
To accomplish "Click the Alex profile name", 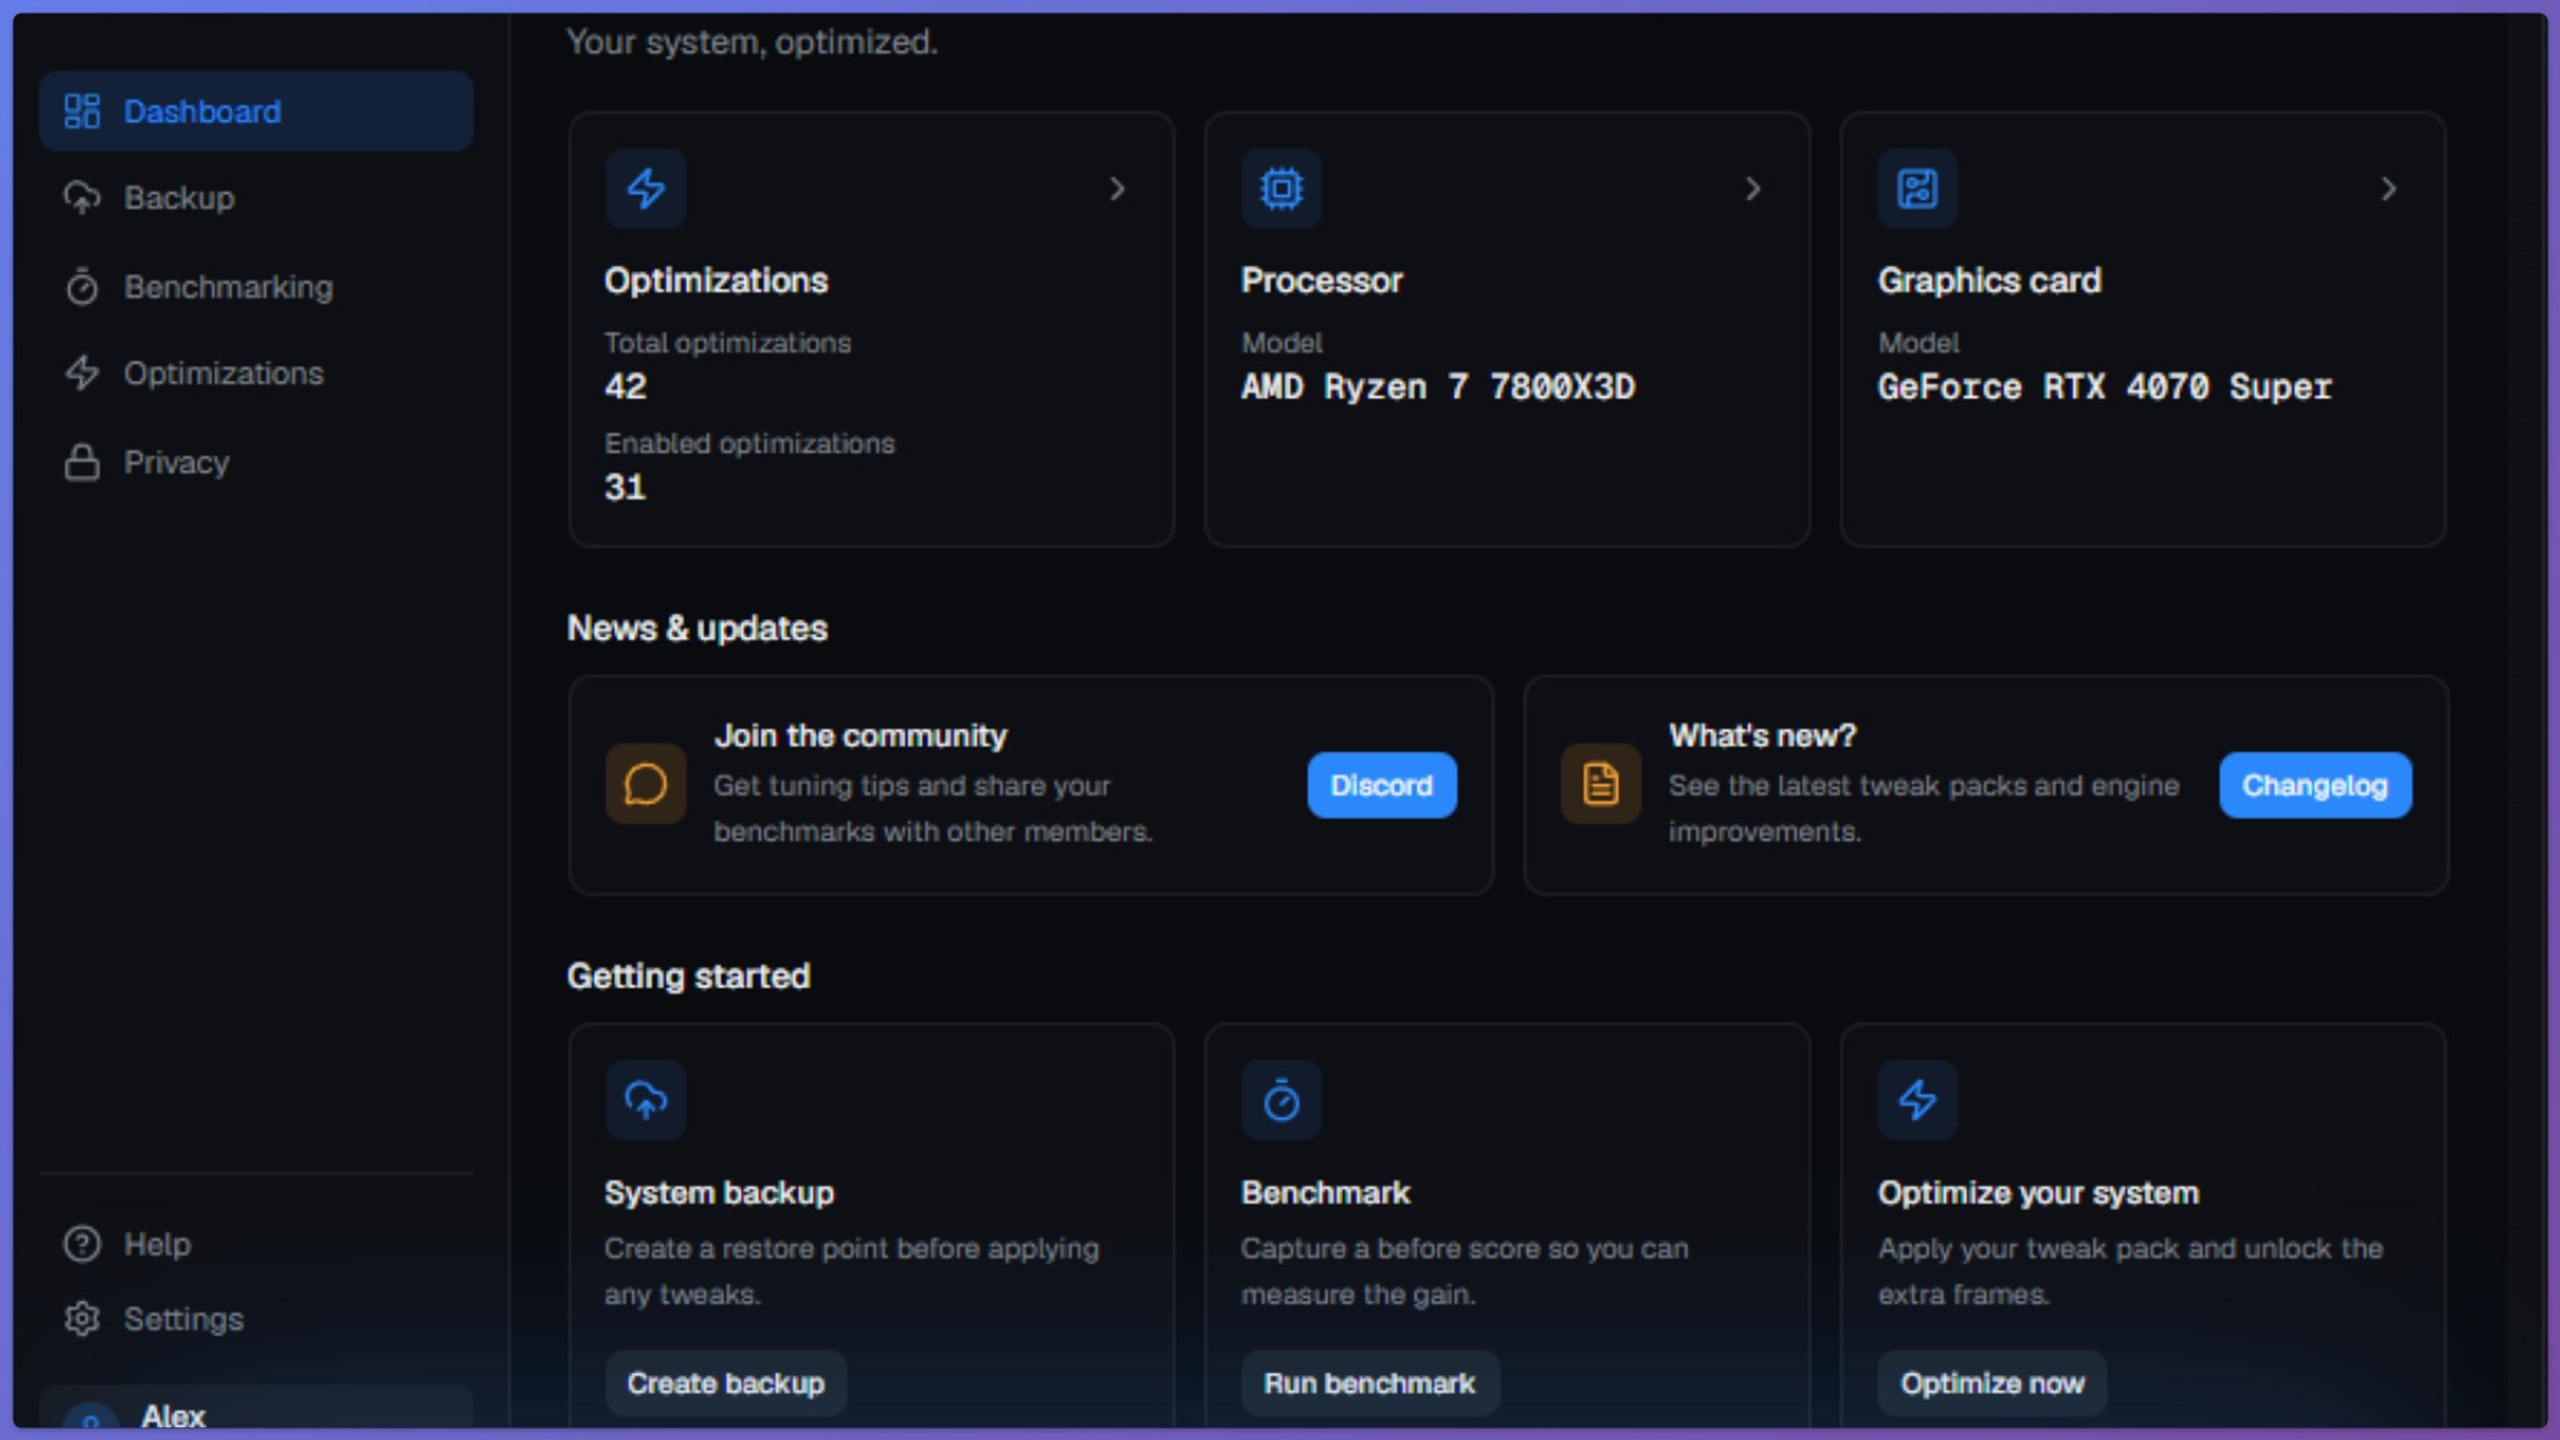I will pos(173,1415).
